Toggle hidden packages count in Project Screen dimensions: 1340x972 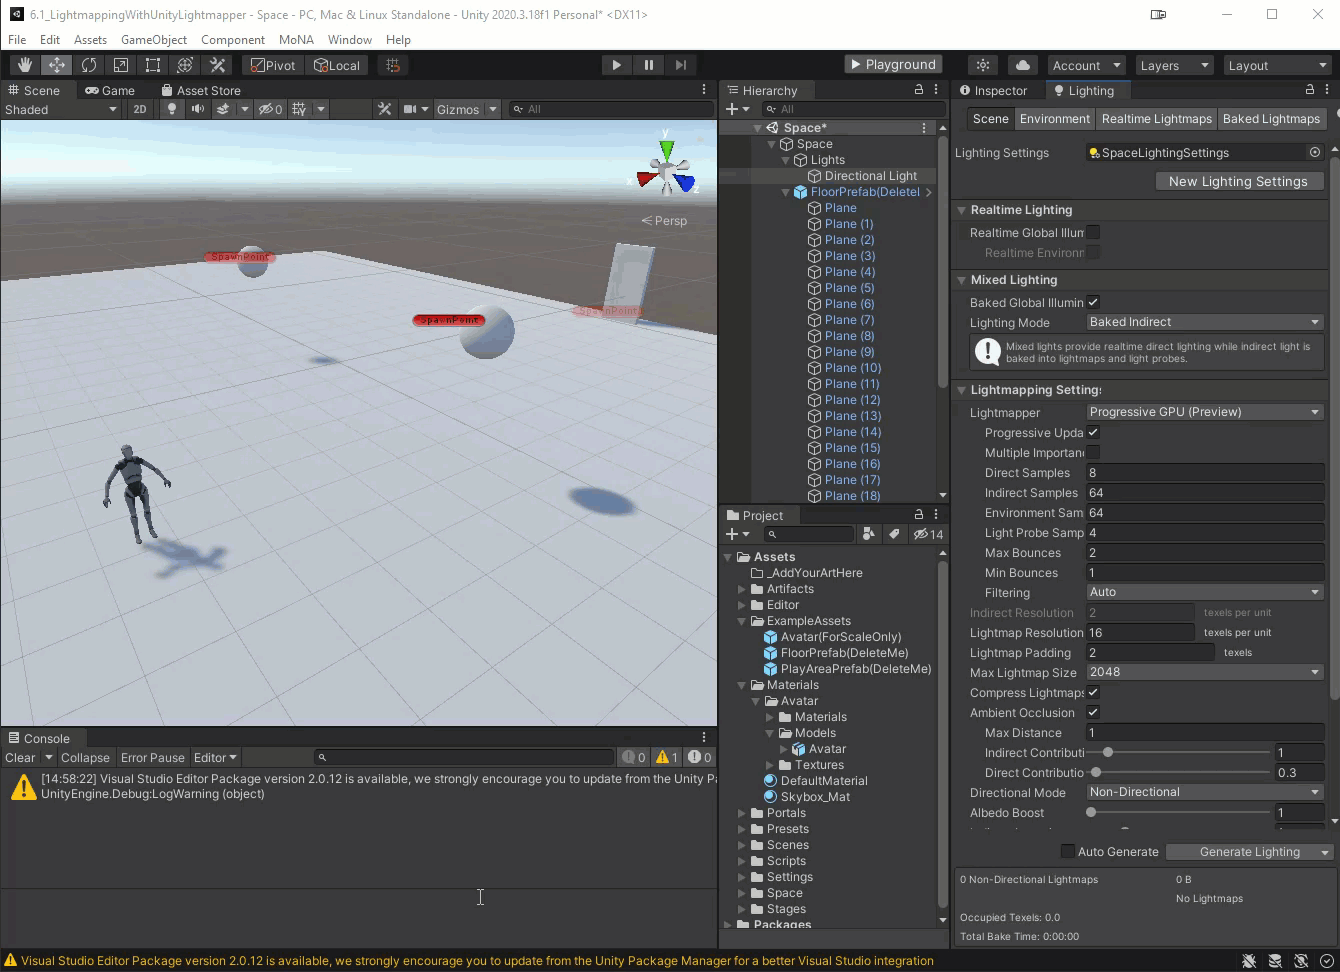click(x=928, y=534)
